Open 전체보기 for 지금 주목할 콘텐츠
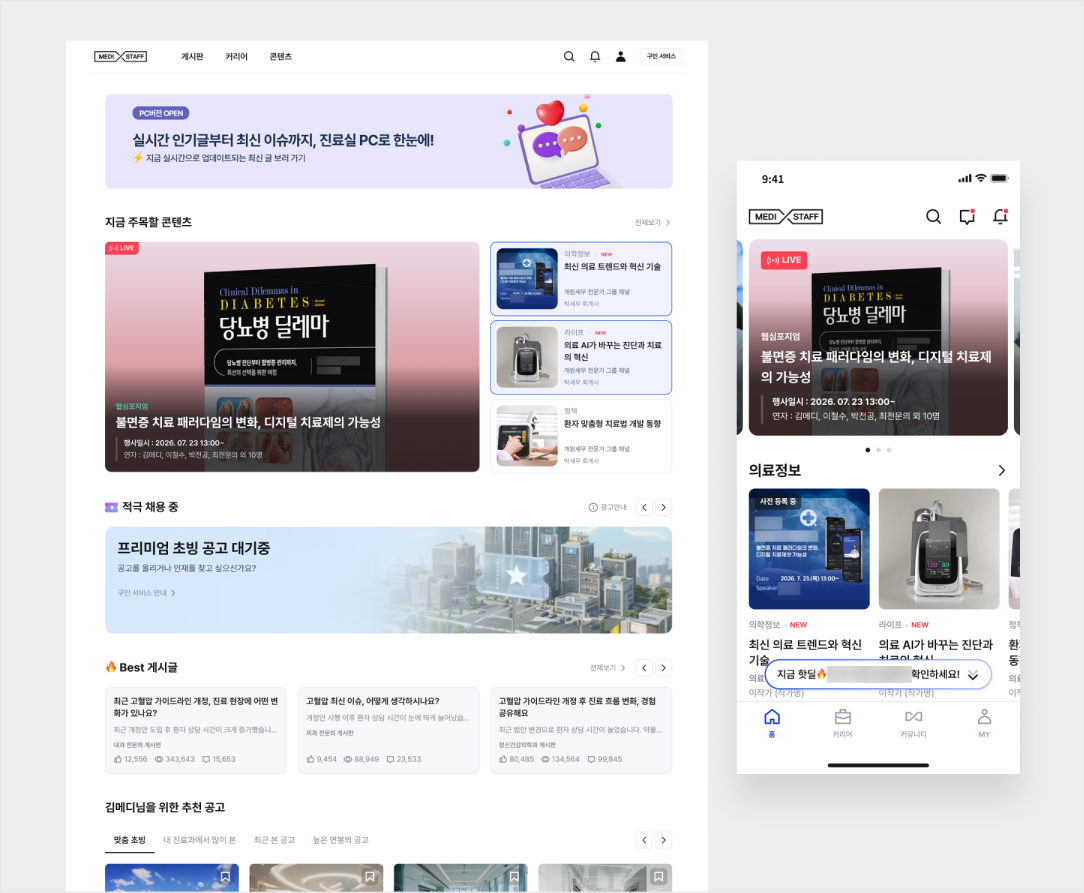1084x893 pixels. click(x=652, y=223)
